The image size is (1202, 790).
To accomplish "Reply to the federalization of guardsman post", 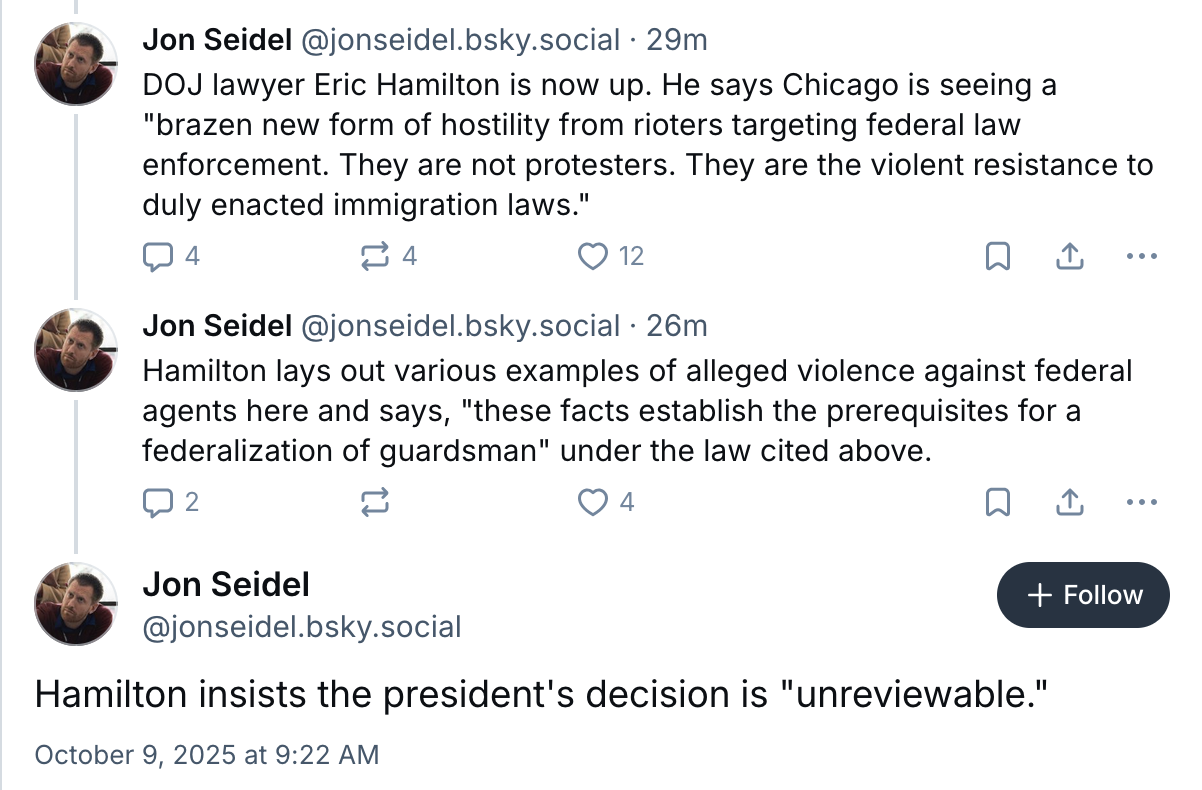I will click(158, 501).
